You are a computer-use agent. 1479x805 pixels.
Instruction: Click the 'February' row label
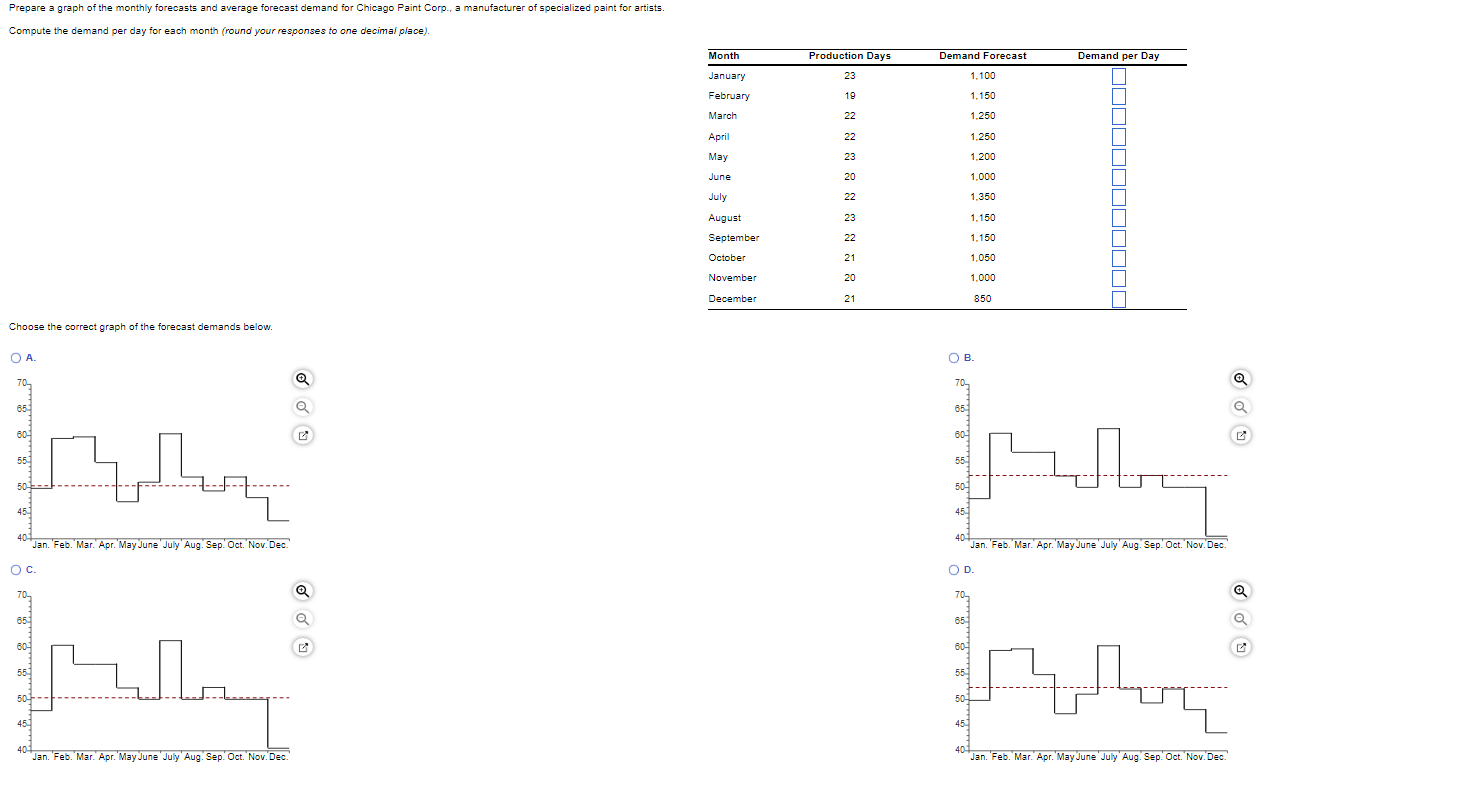click(728, 96)
